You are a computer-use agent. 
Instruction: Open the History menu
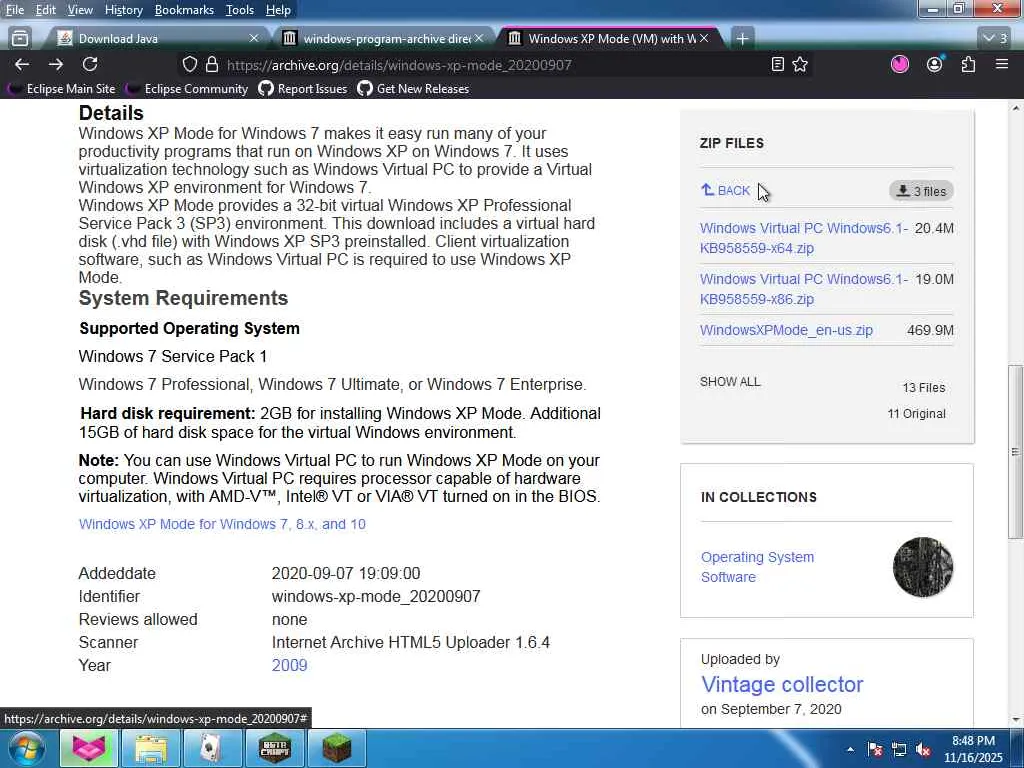(x=123, y=10)
